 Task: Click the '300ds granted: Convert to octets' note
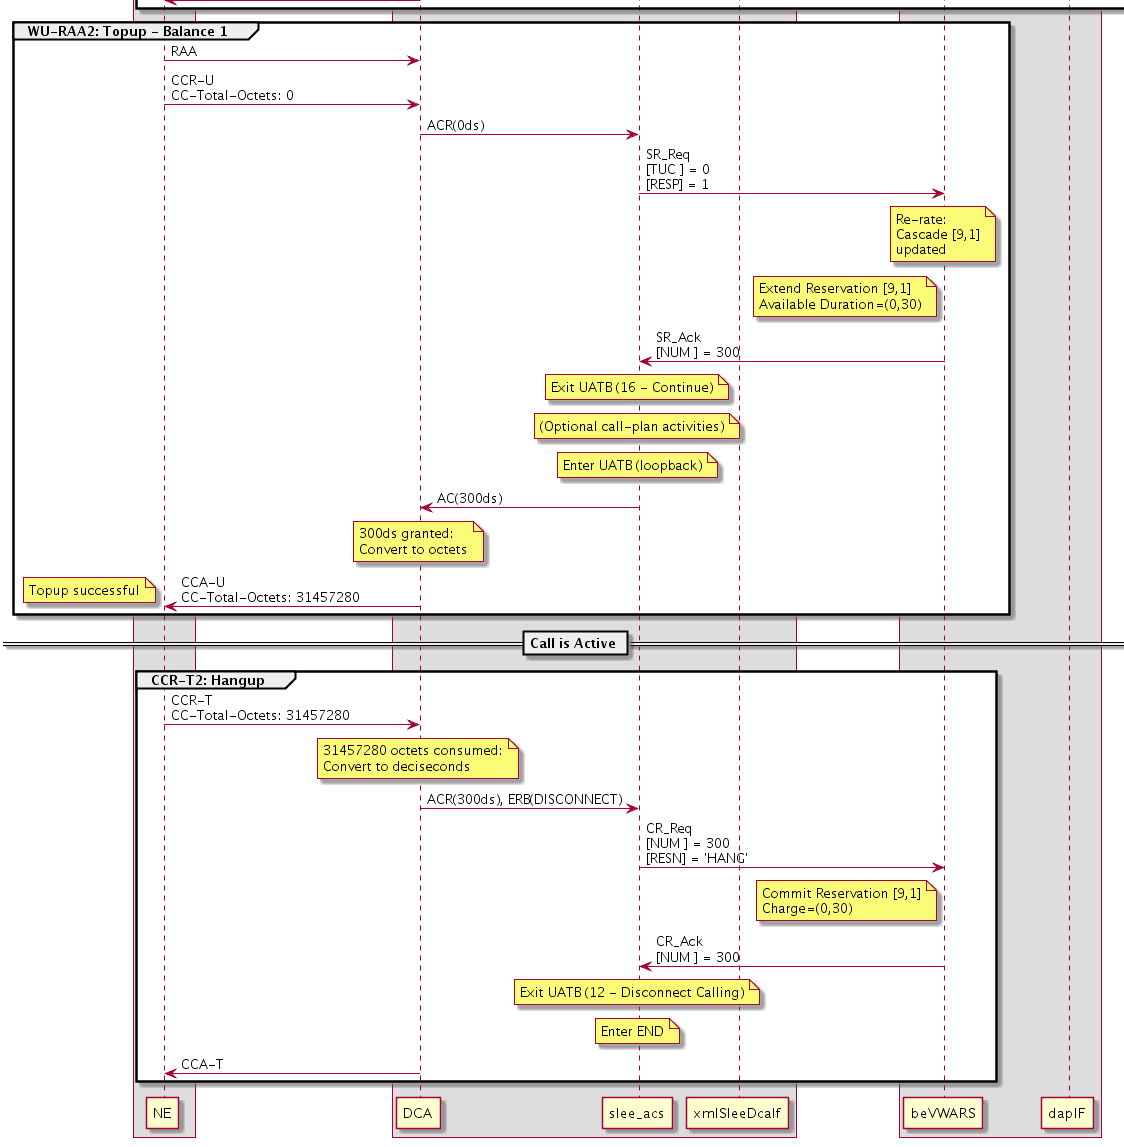click(x=416, y=542)
